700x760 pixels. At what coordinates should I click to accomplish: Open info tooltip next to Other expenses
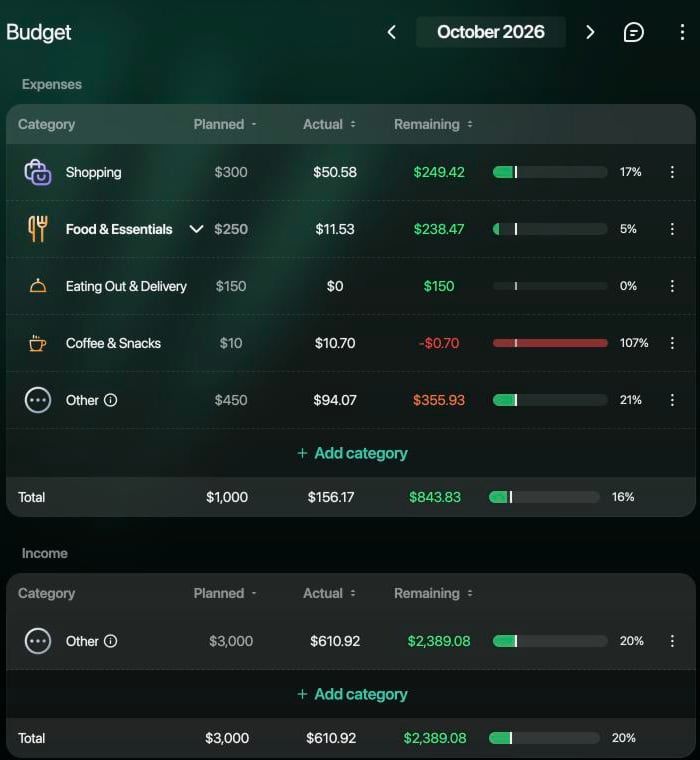(111, 400)
